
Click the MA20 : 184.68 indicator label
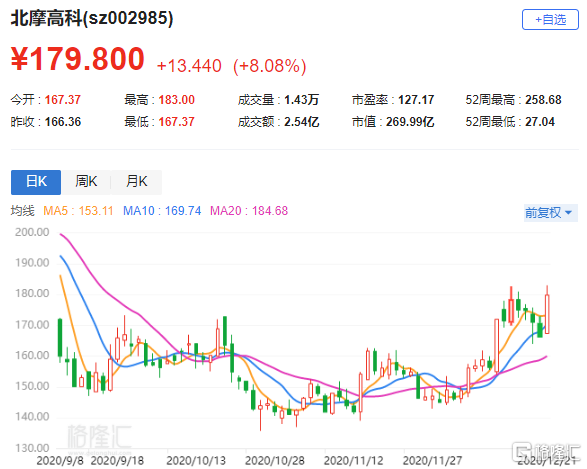click(x=249, y=211)
